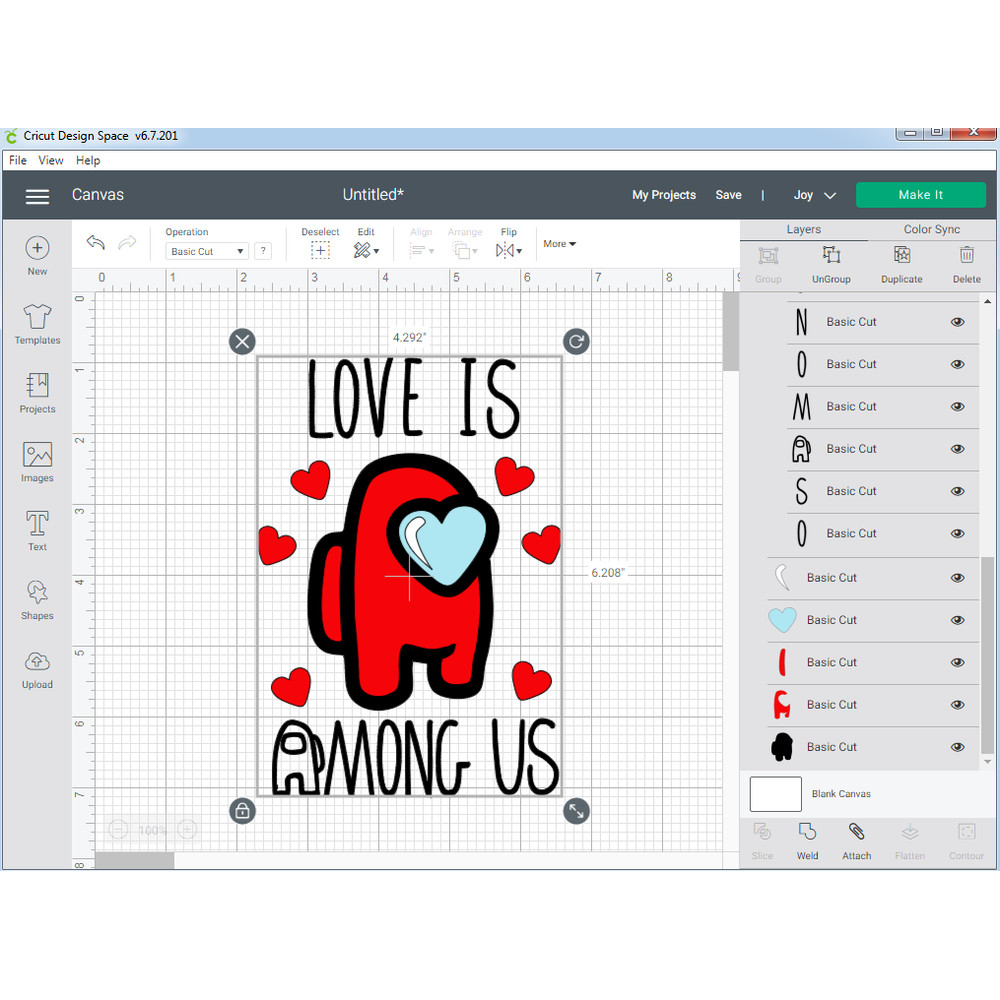
Task: Toggle visibility of the black figure layer
Action: pos(957,746)
